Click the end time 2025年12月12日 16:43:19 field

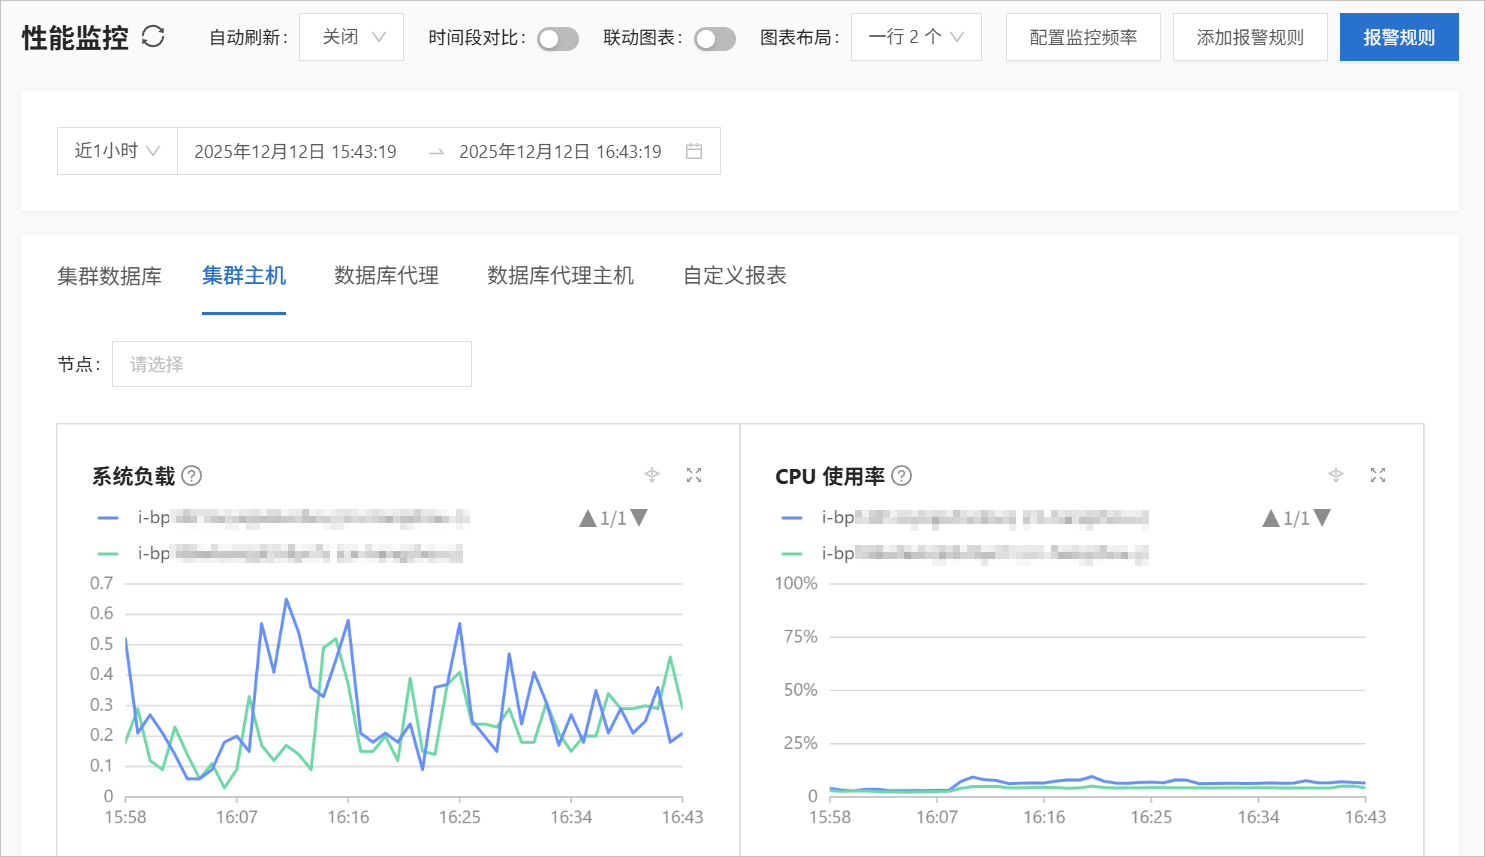(x=560, y=152)
